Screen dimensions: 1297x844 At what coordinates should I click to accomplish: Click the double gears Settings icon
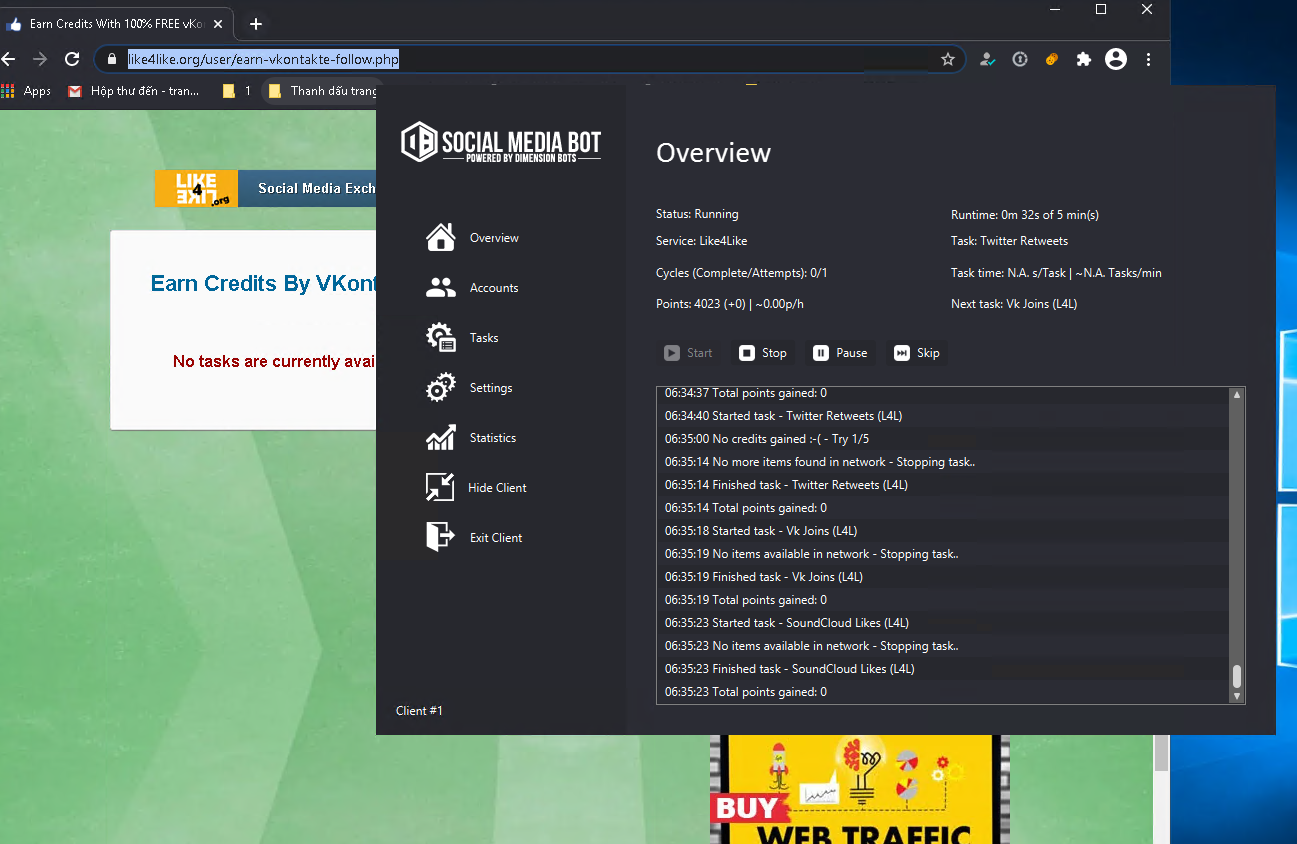[441, 388]
